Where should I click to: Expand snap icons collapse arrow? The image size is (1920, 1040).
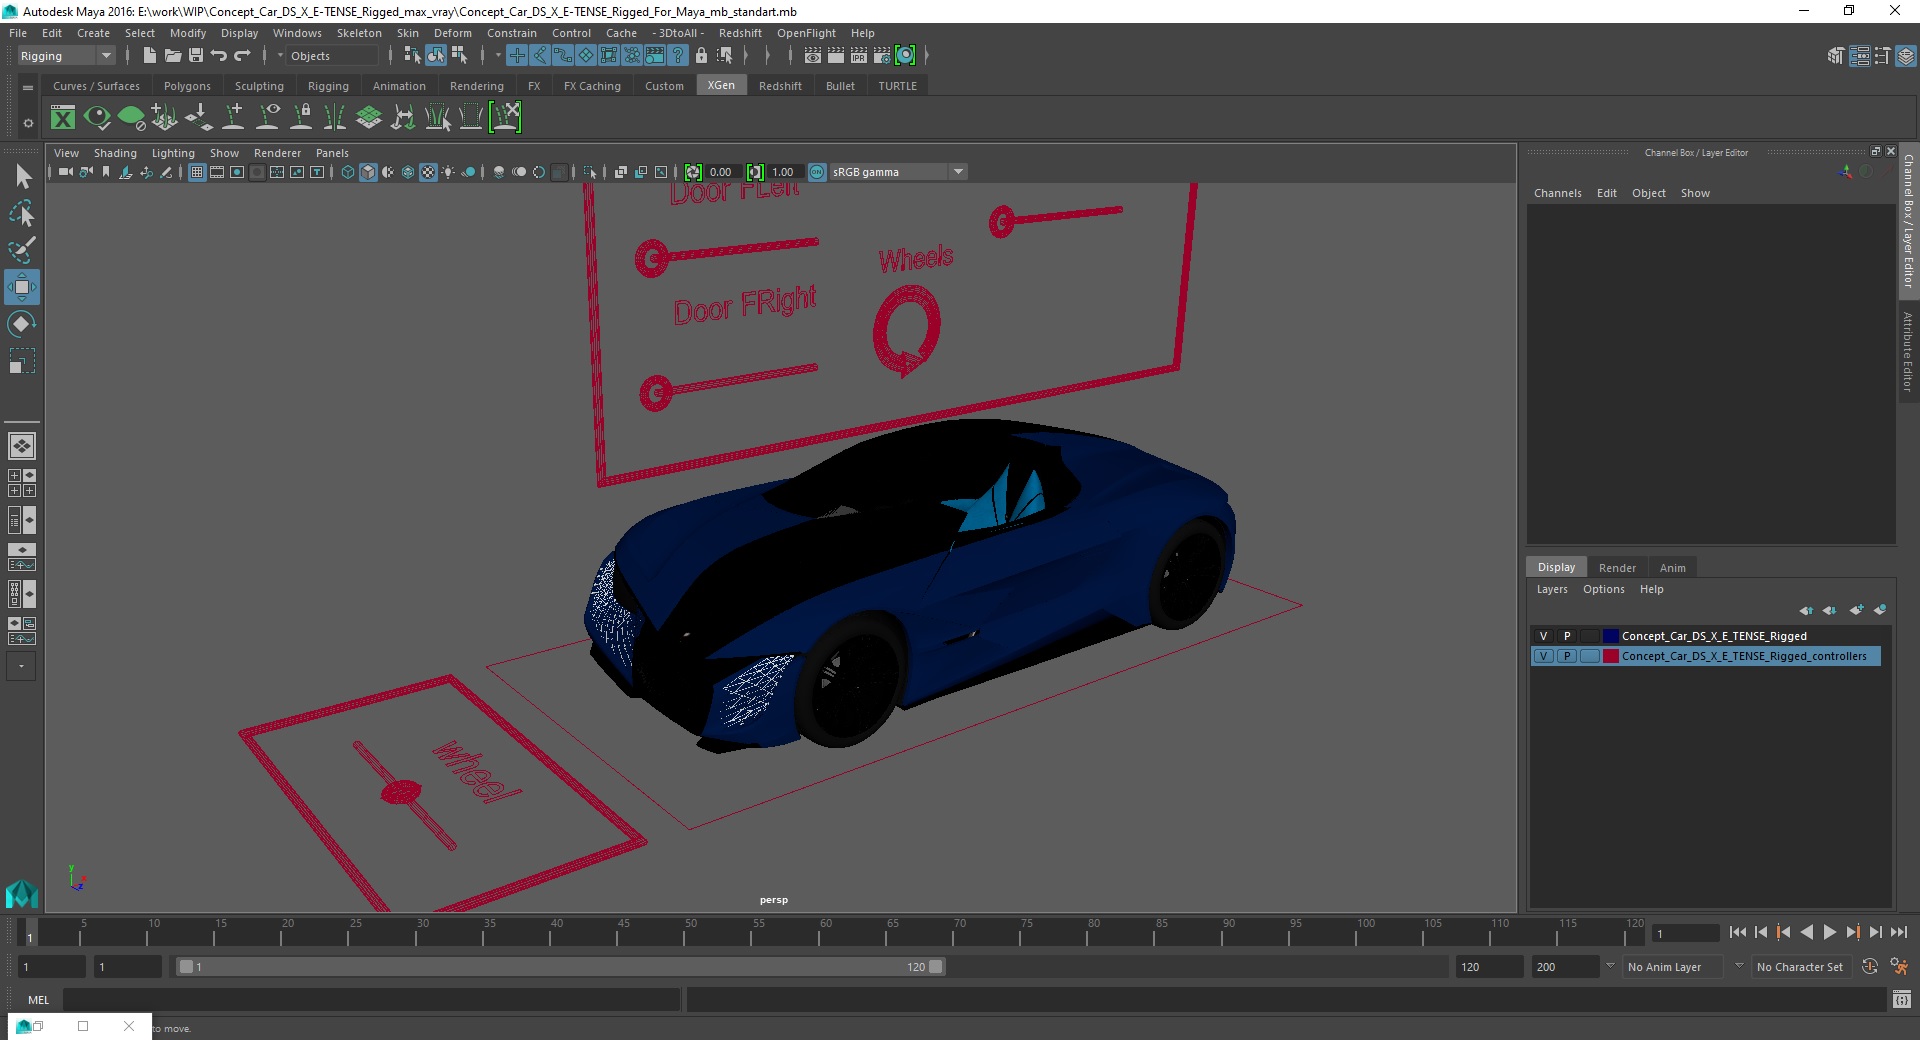[x=498, y=56]
